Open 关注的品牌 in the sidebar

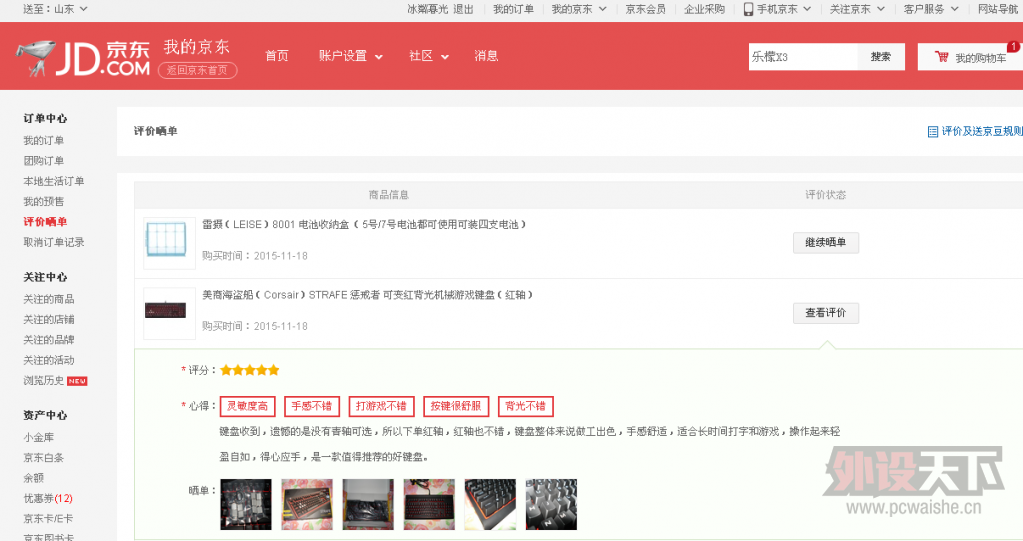coord(49,340)
